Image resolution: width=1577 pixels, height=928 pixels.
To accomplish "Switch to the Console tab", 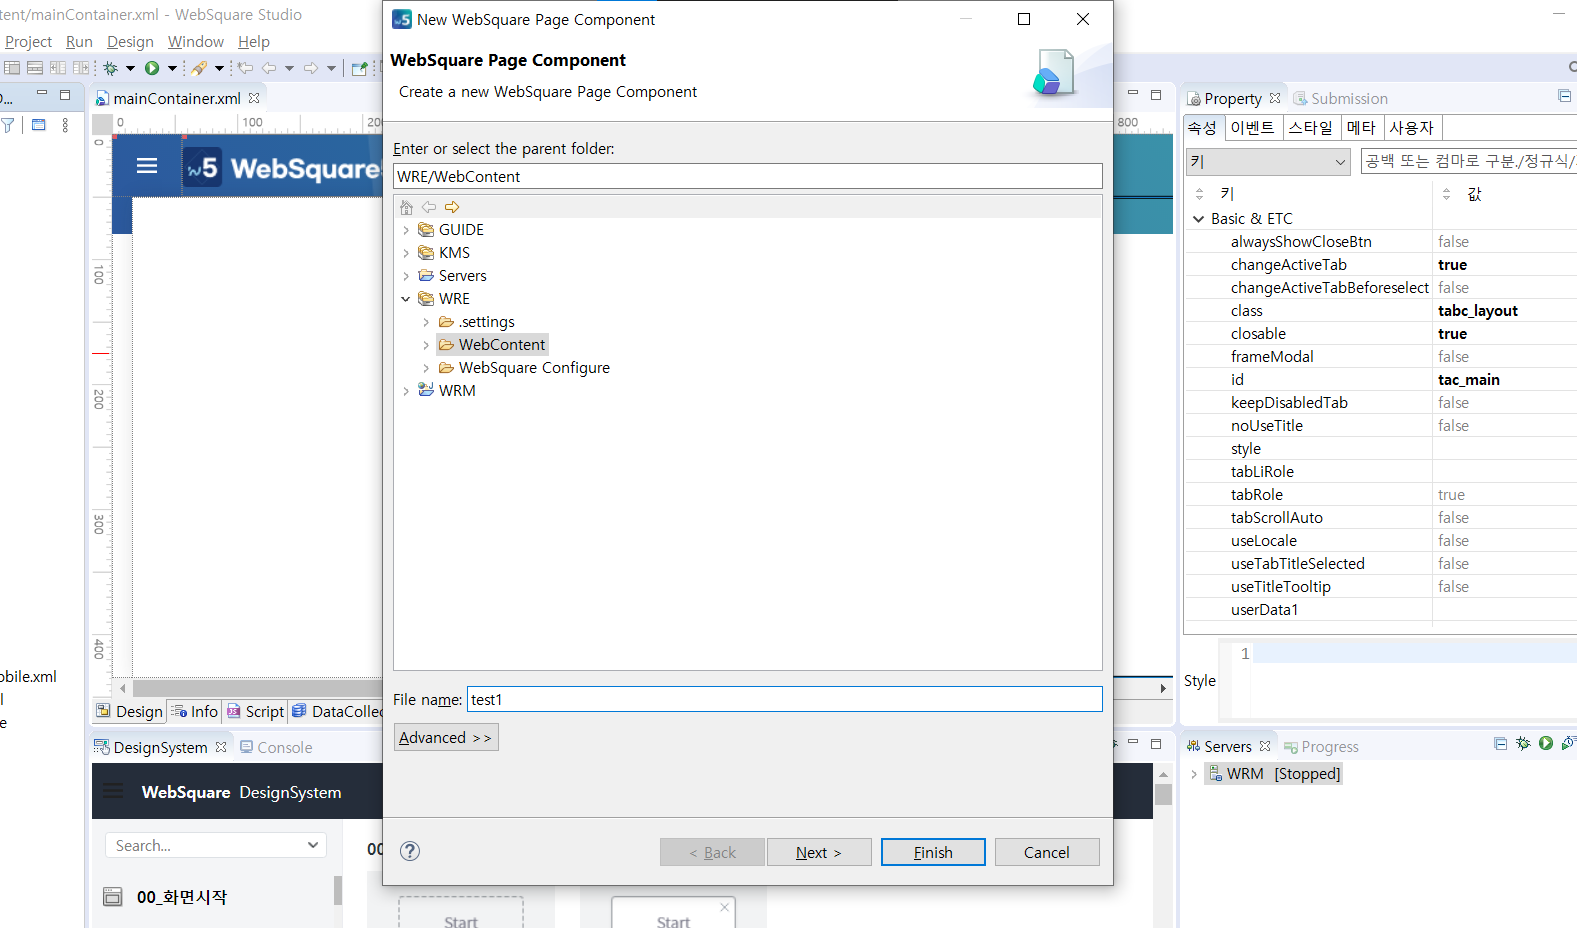I will (x=276, y=747).
